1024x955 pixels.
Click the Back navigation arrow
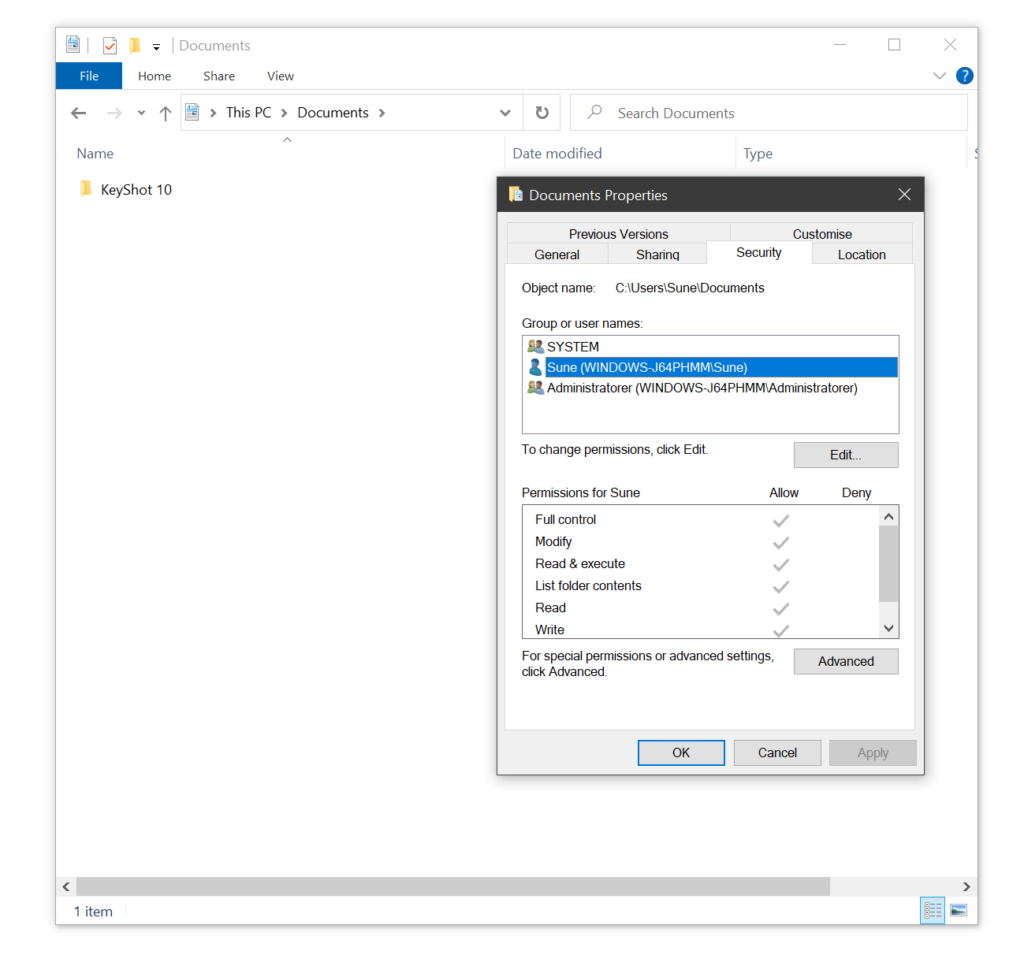(79, 113)
